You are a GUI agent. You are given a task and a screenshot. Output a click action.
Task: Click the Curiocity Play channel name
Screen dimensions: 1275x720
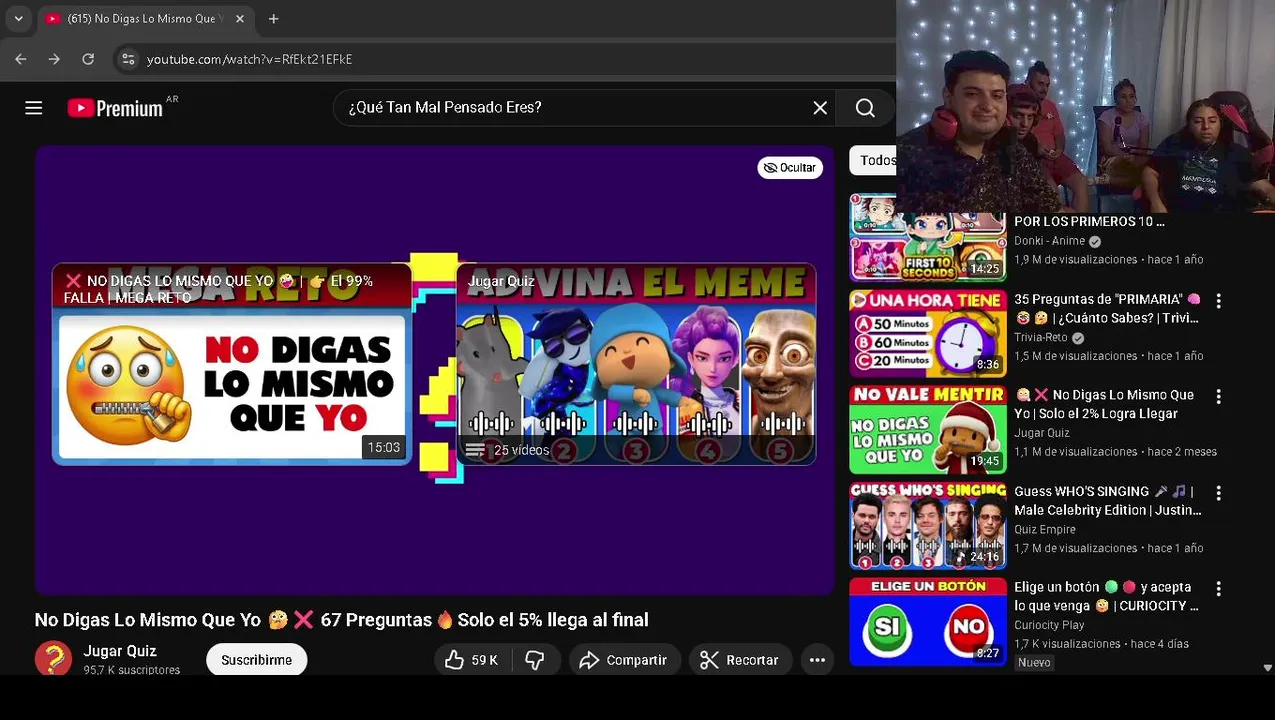(1049, 625)
